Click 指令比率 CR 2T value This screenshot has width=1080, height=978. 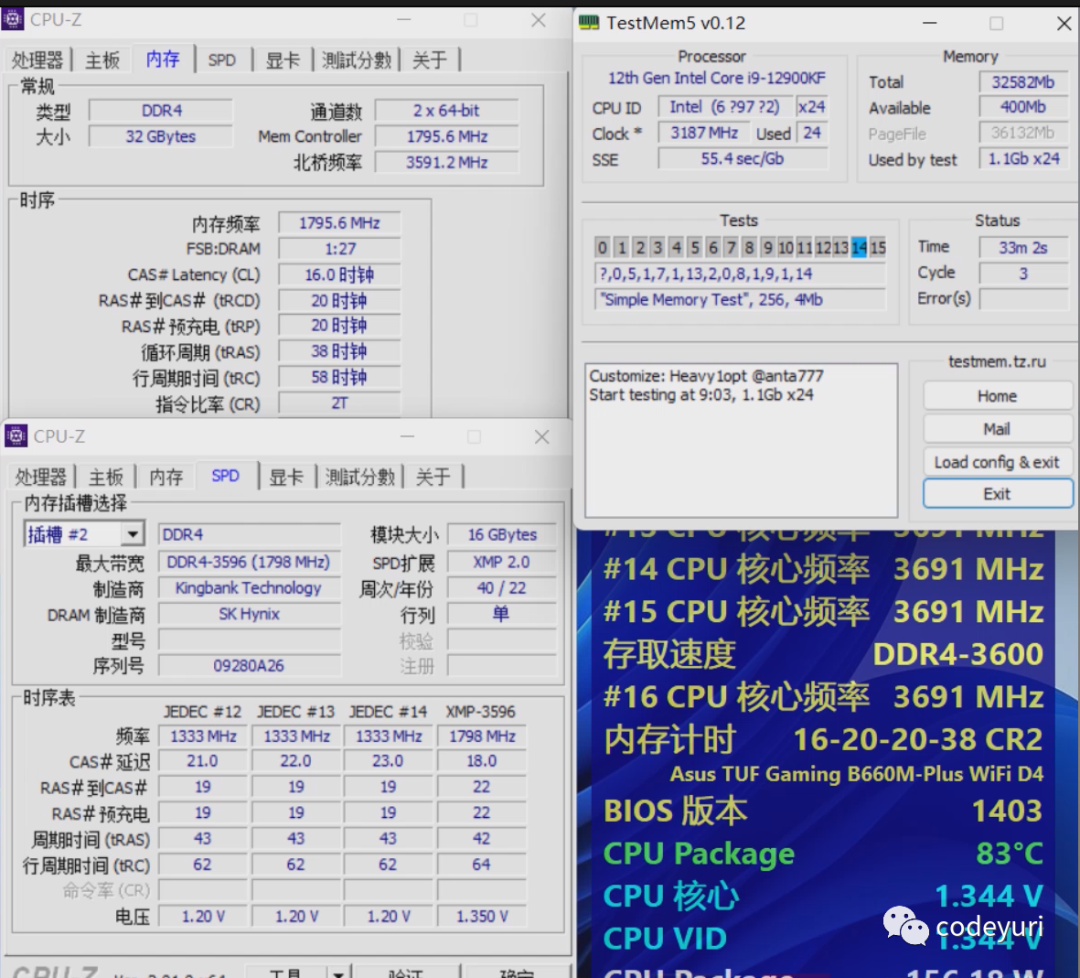click(x=340, y=404)
